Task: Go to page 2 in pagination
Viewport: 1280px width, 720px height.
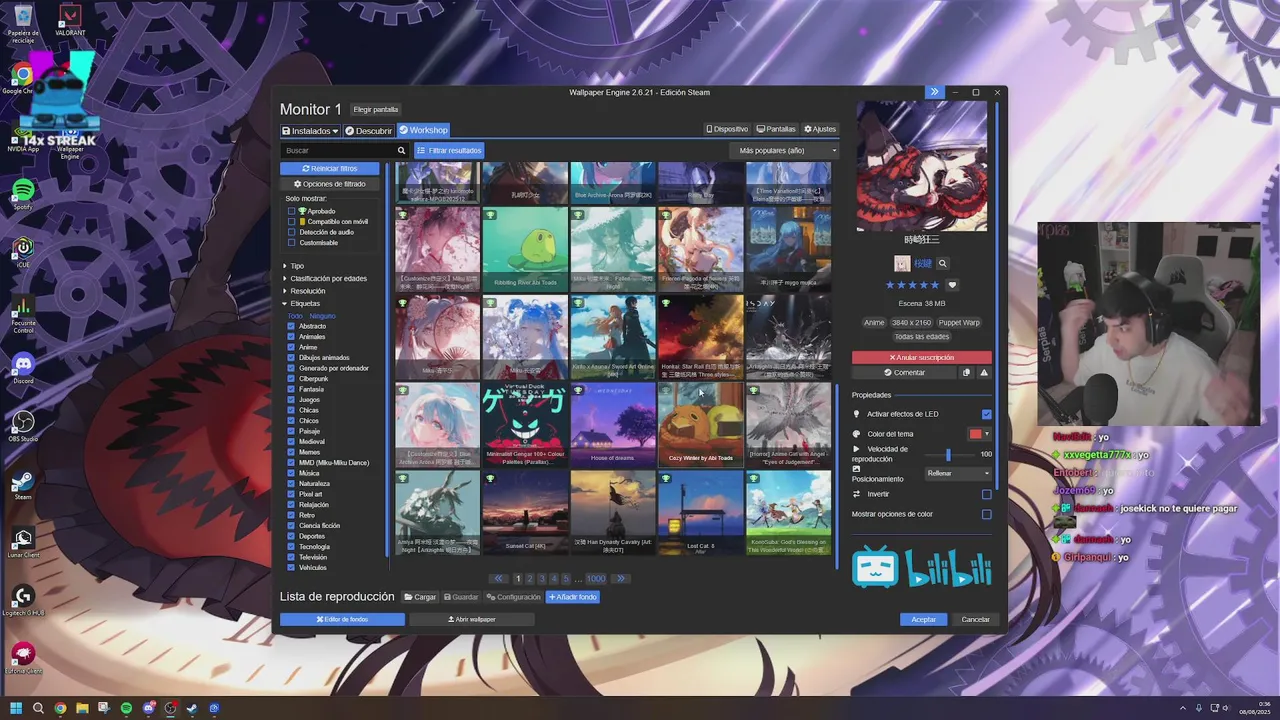Action: [x=530, y=579]
